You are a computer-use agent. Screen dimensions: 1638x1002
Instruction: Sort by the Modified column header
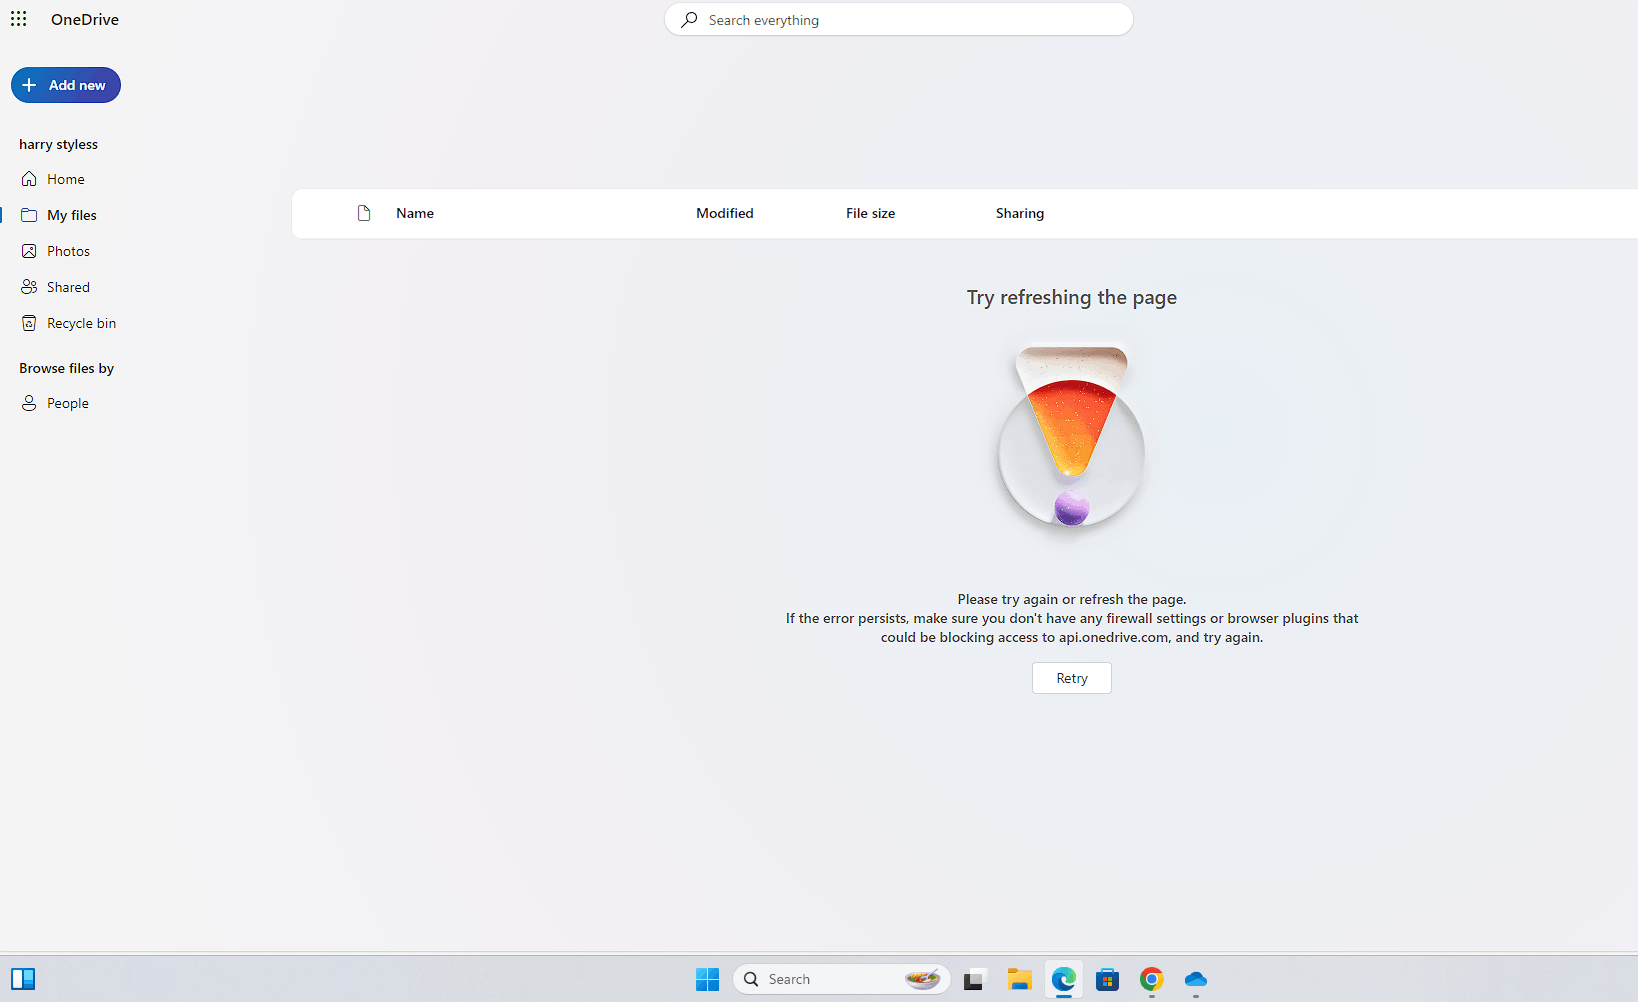725,213
